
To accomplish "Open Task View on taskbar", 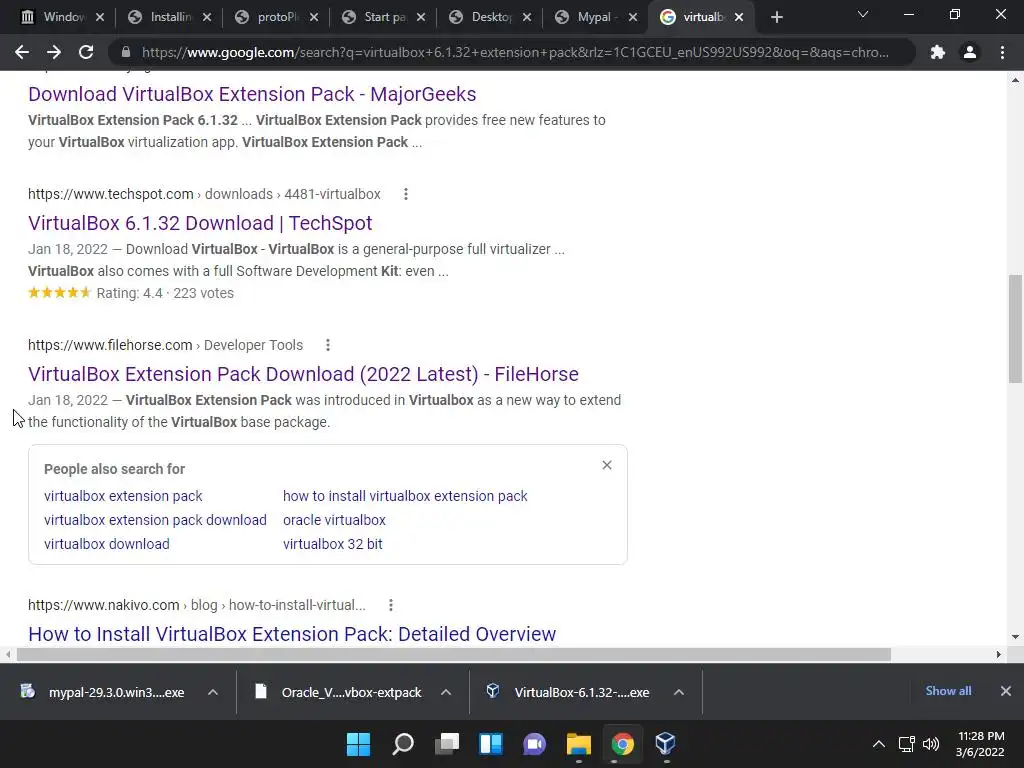I will coord(447,744).
